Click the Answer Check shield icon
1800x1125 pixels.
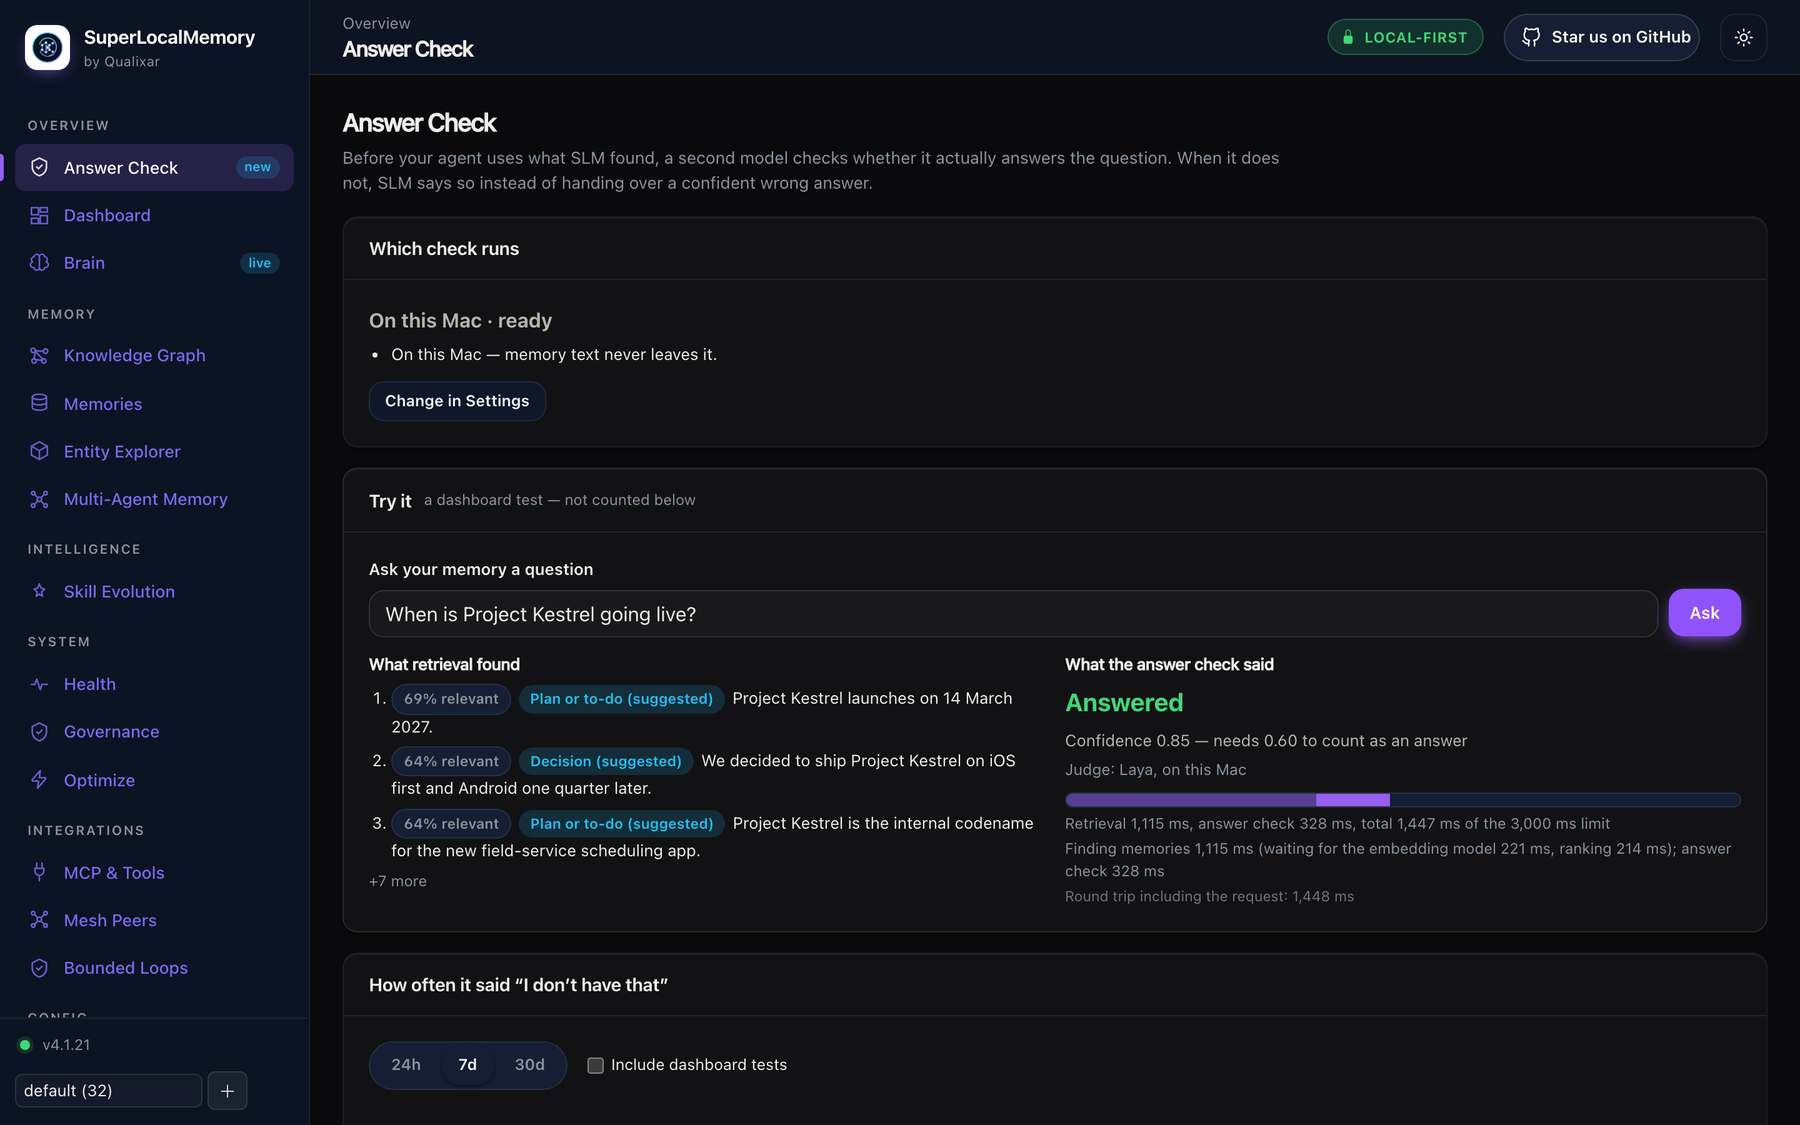(39, 167)
